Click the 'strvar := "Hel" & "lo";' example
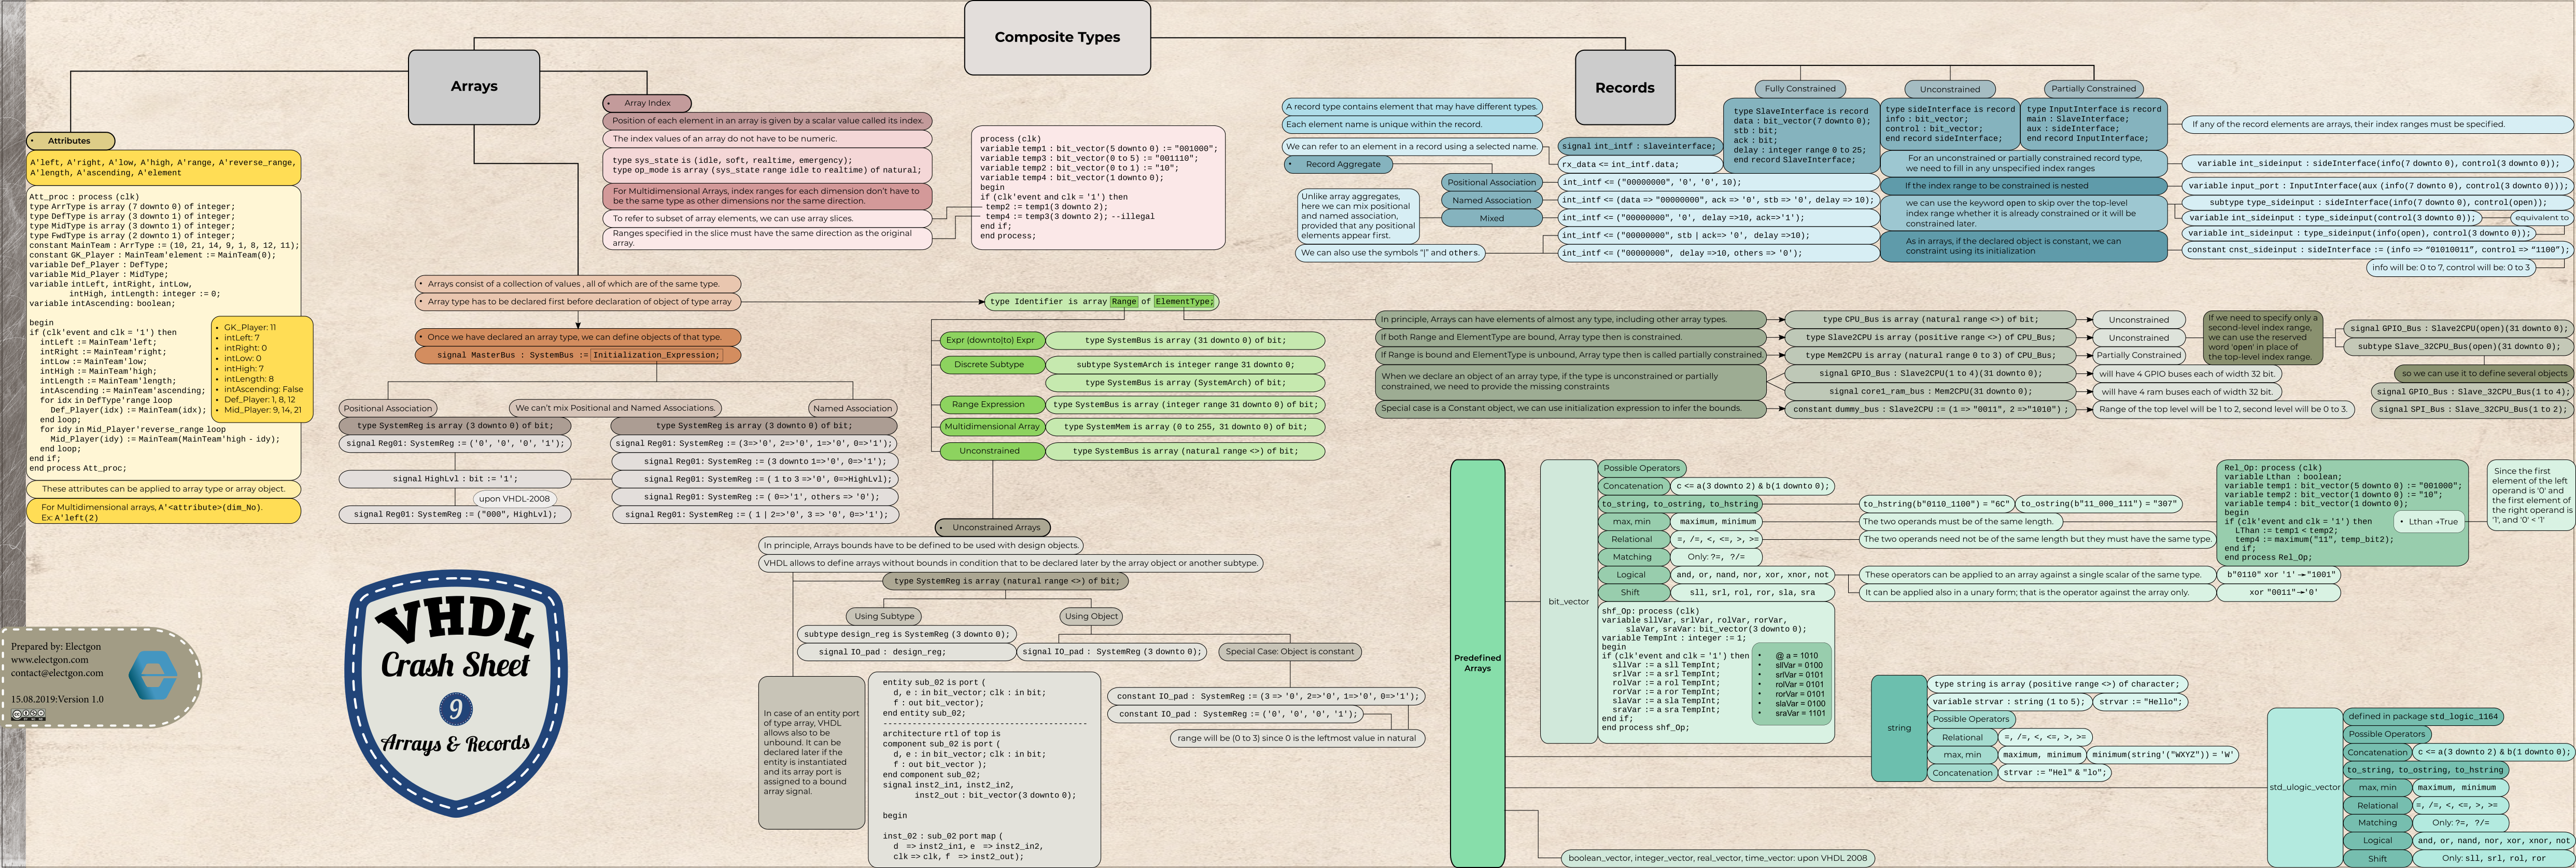The image size is (2576, 868). pyautogui.click(x=2055, y=772)
